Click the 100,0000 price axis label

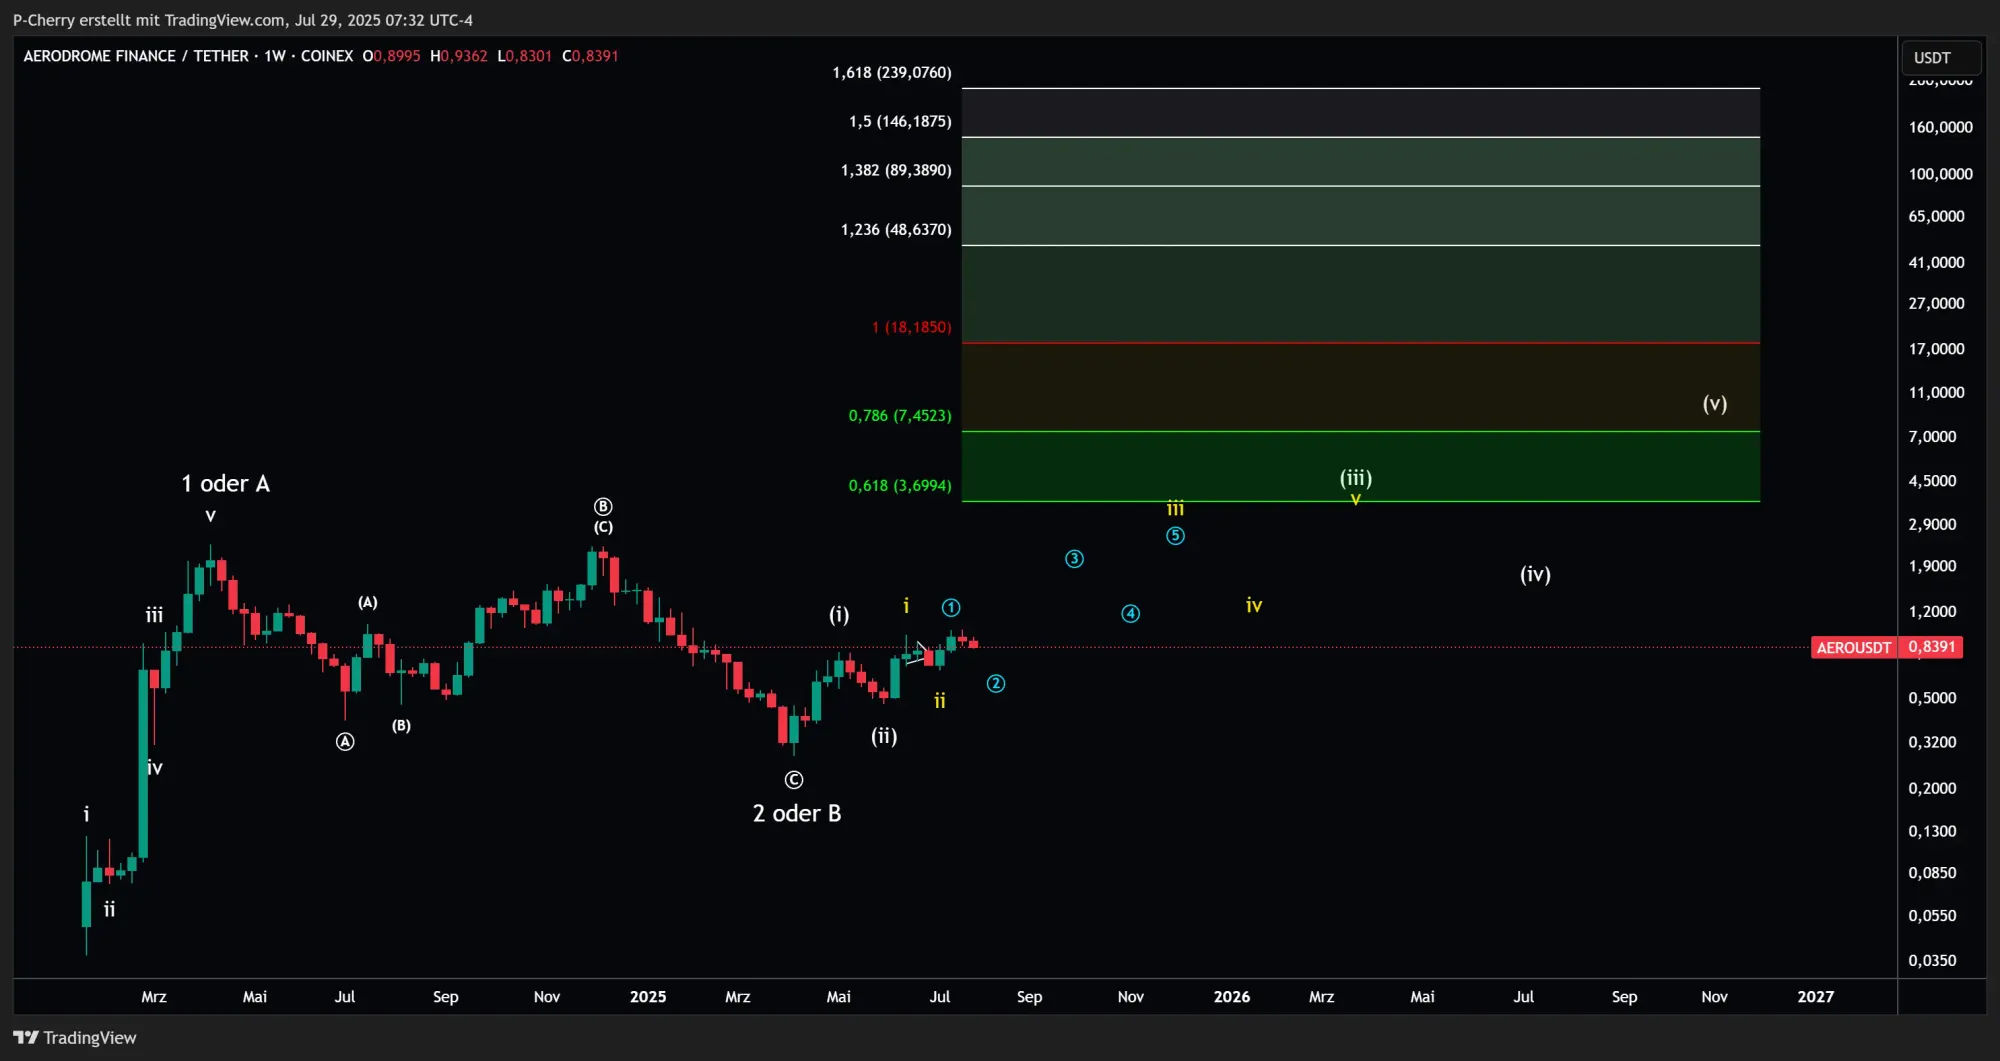[1940, 174]
